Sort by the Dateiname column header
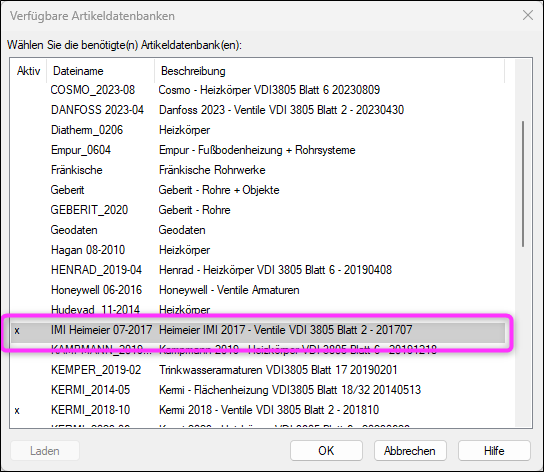 click(x=101, y=71)
